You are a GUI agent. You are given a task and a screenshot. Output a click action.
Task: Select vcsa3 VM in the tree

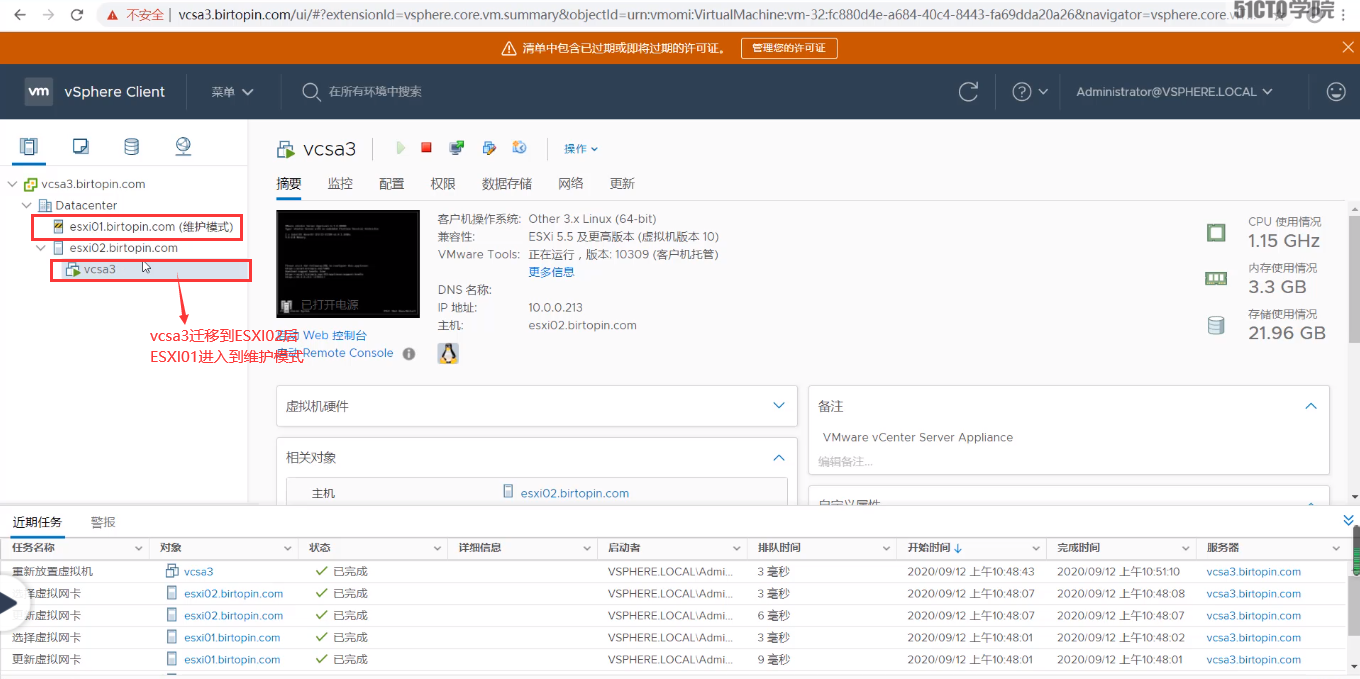[100, 269]
